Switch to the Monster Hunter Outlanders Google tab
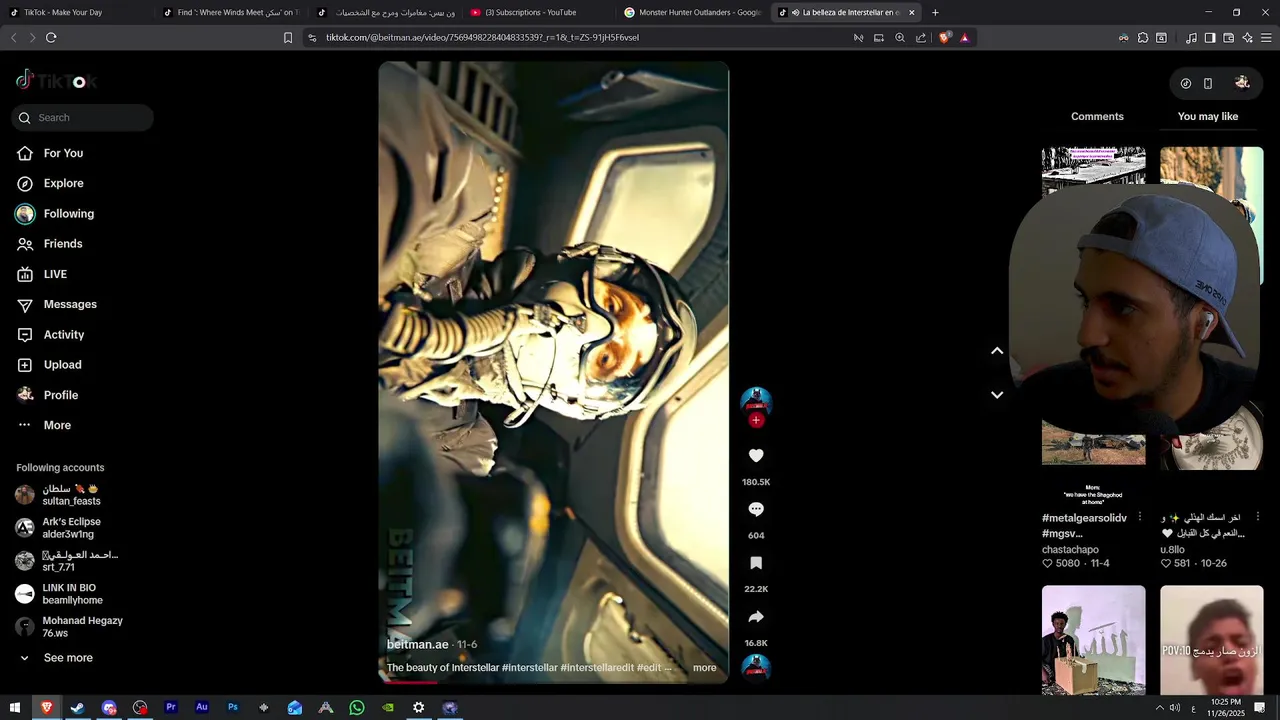1280x720 pixels. coord(692,13)
